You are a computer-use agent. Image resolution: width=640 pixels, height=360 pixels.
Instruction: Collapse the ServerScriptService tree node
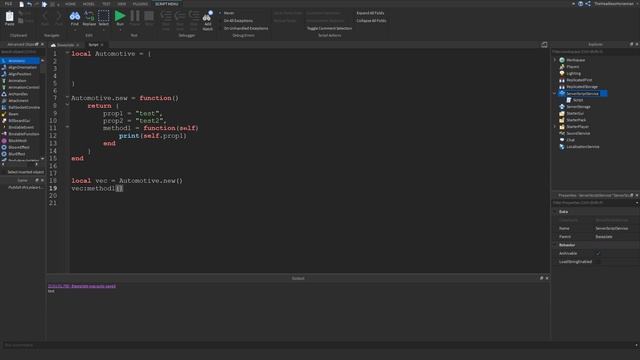coord(555,93)
